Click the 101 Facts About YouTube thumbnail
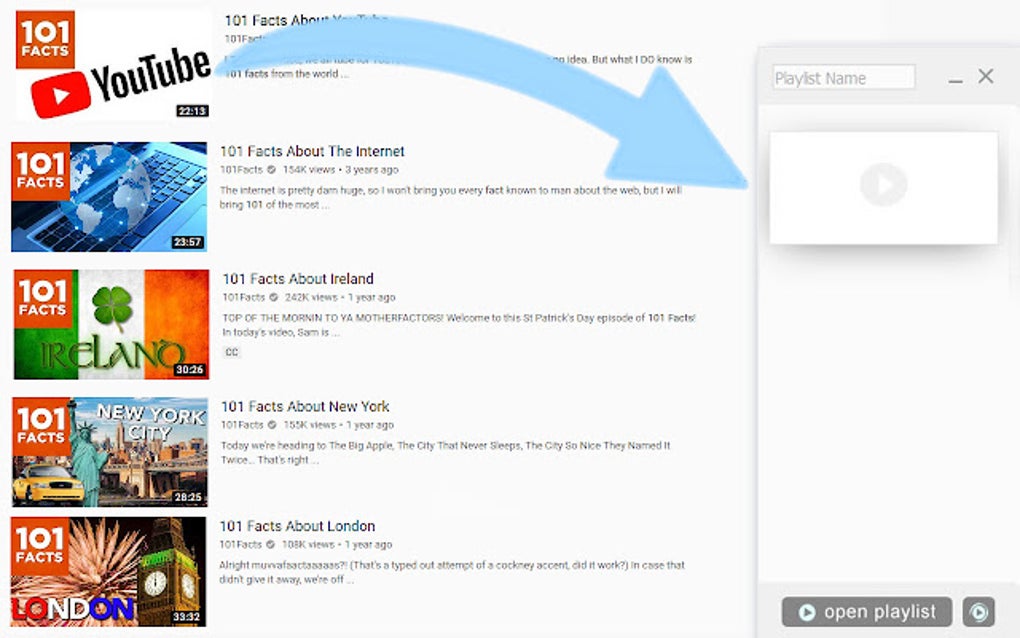Screen dimensions: 1020x638 [x=108, y=62]
